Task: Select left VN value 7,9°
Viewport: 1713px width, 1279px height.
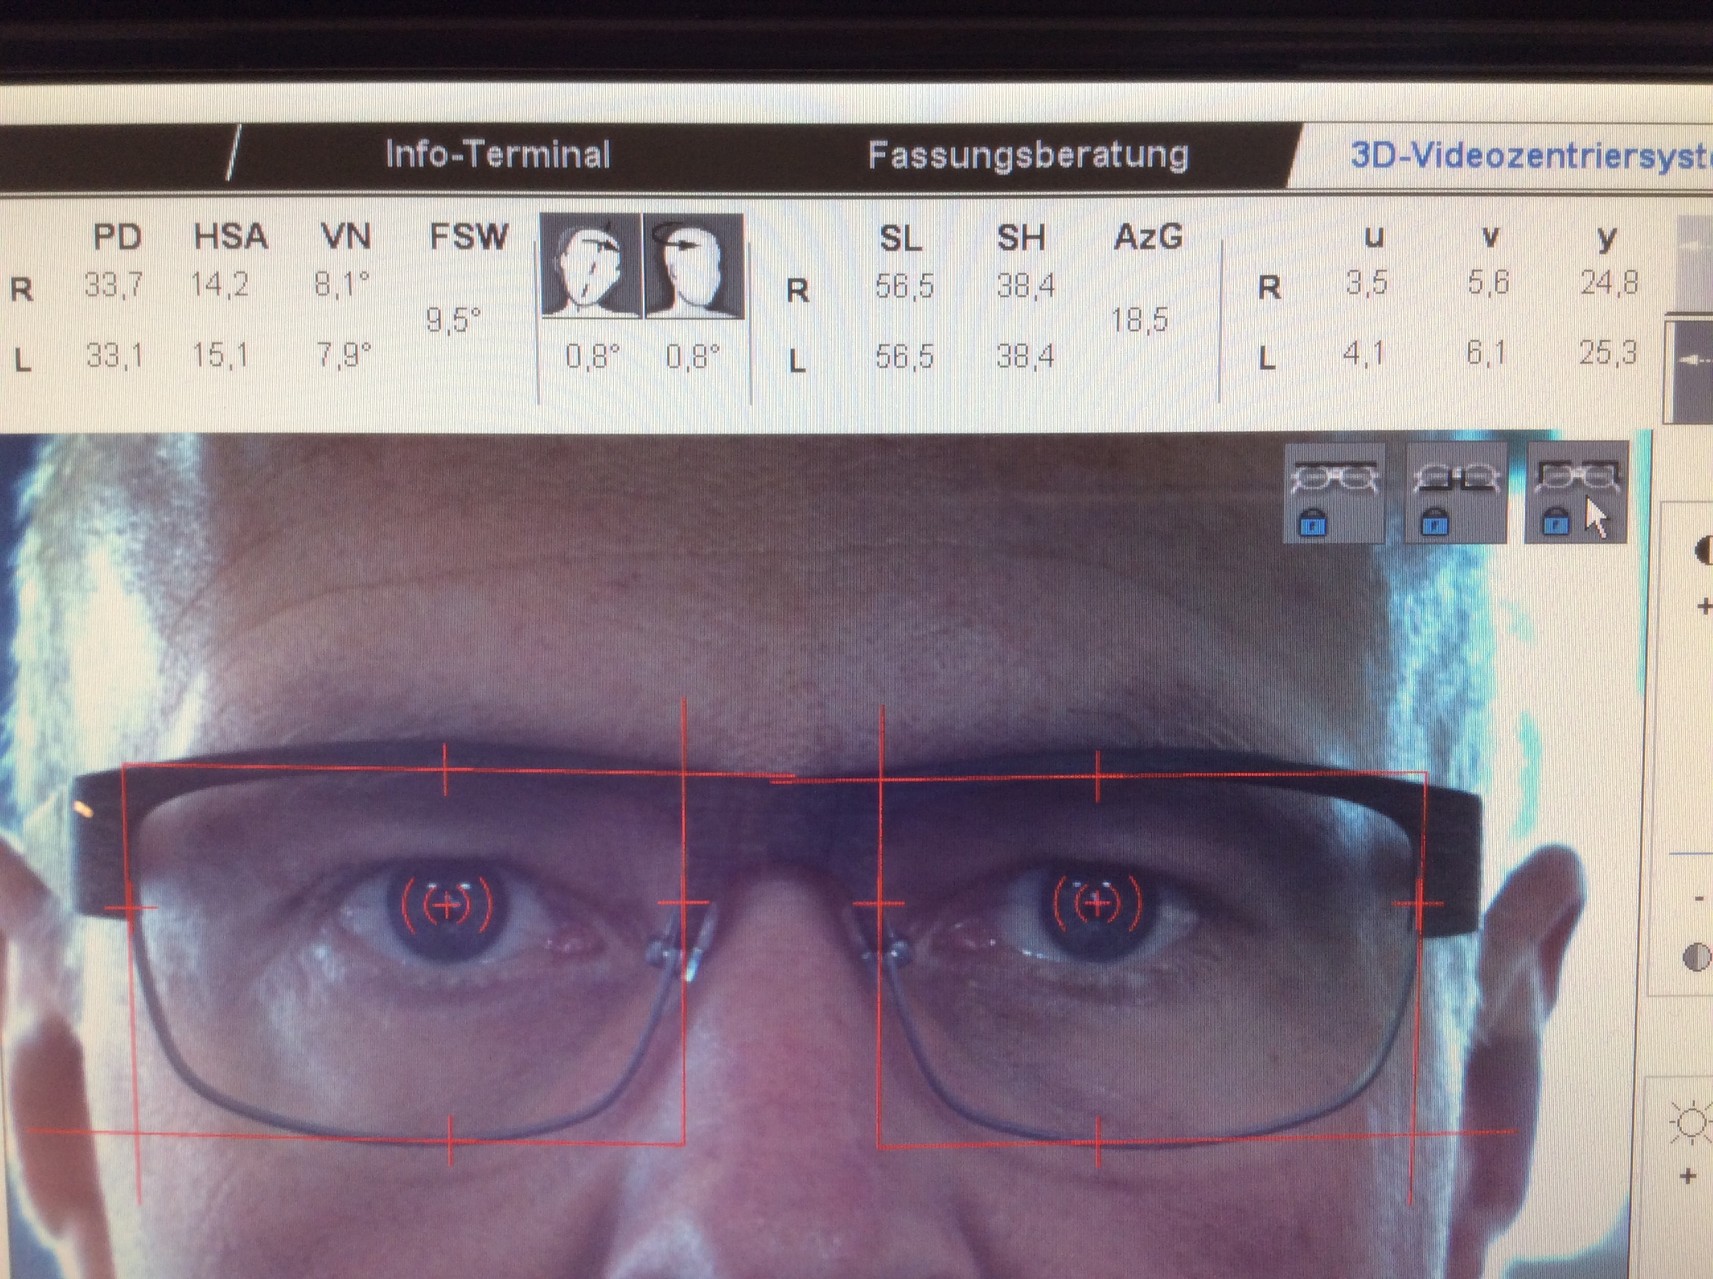Action: (x=343, y=354)
